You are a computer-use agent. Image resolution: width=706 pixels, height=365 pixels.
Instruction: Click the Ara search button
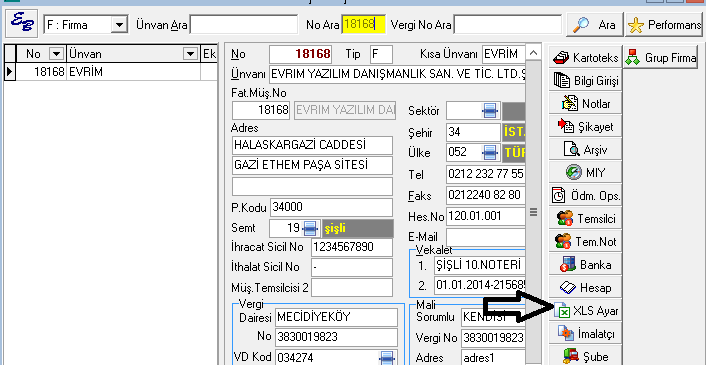point(594,25)
